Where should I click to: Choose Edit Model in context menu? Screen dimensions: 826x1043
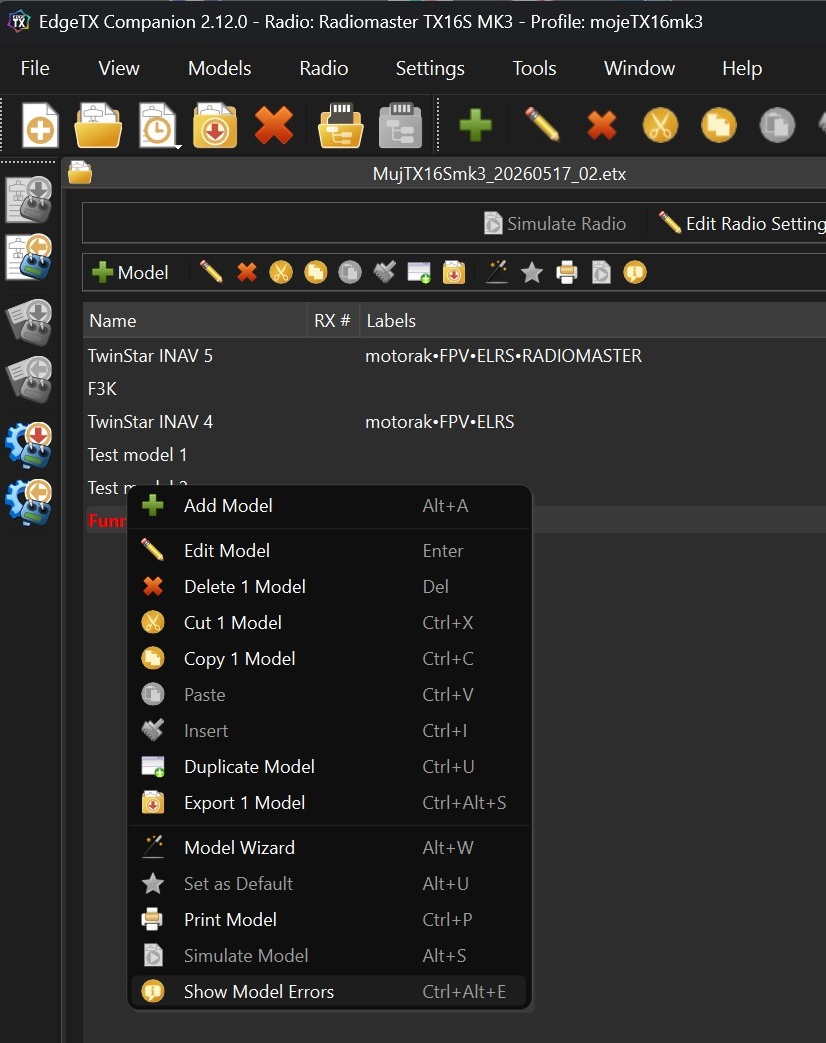point(329,551)
